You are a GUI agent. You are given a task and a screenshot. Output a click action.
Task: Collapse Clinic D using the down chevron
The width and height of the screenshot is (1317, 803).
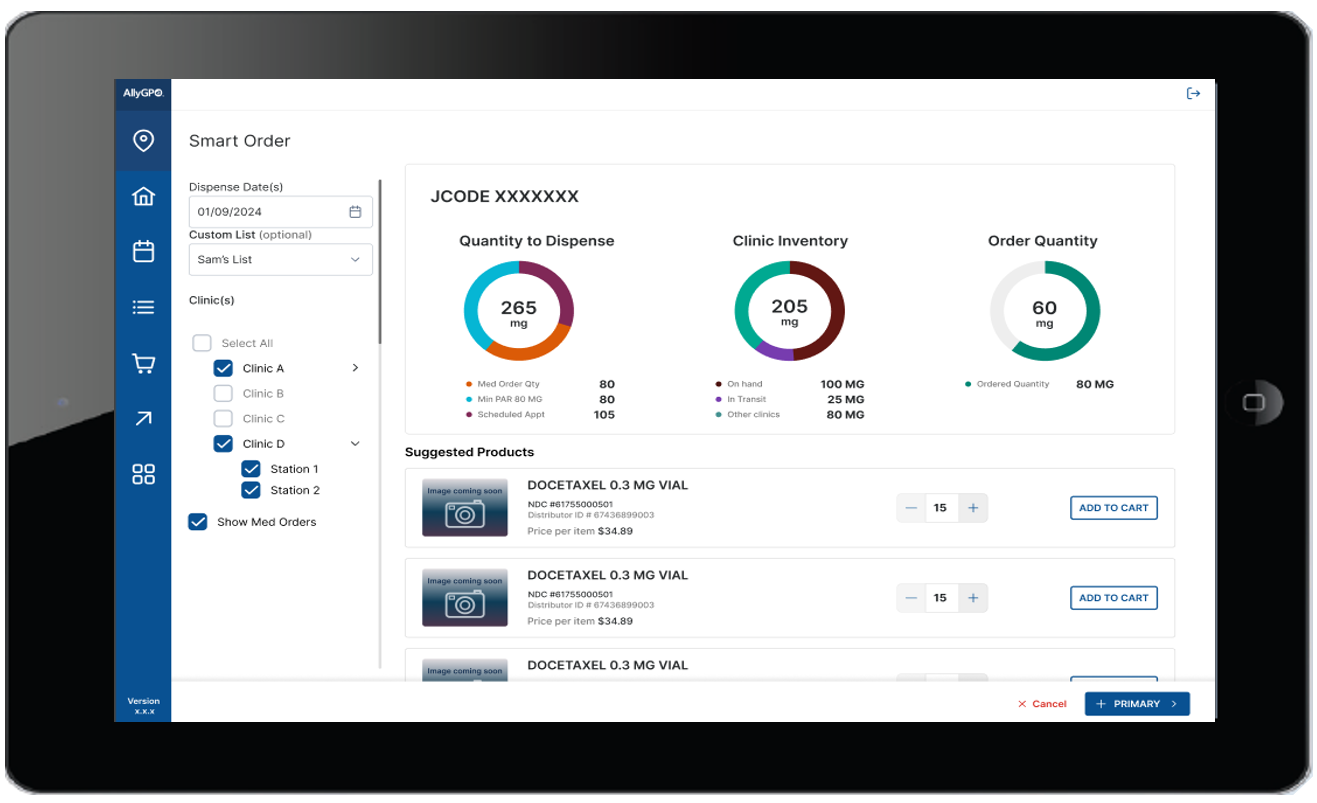(x=355, y=444)
